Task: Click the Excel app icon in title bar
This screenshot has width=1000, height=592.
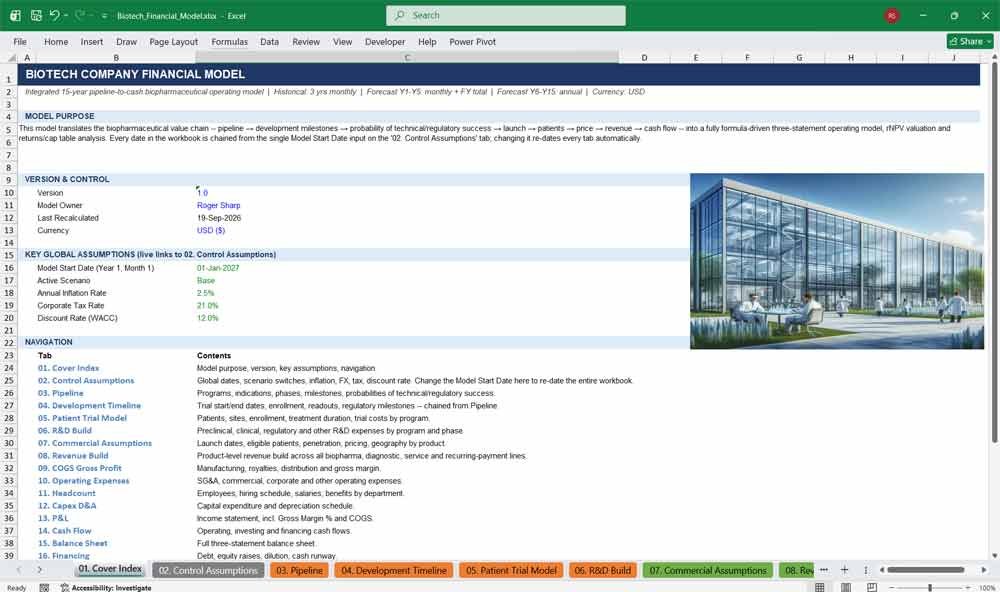Action: click(15, 15)
